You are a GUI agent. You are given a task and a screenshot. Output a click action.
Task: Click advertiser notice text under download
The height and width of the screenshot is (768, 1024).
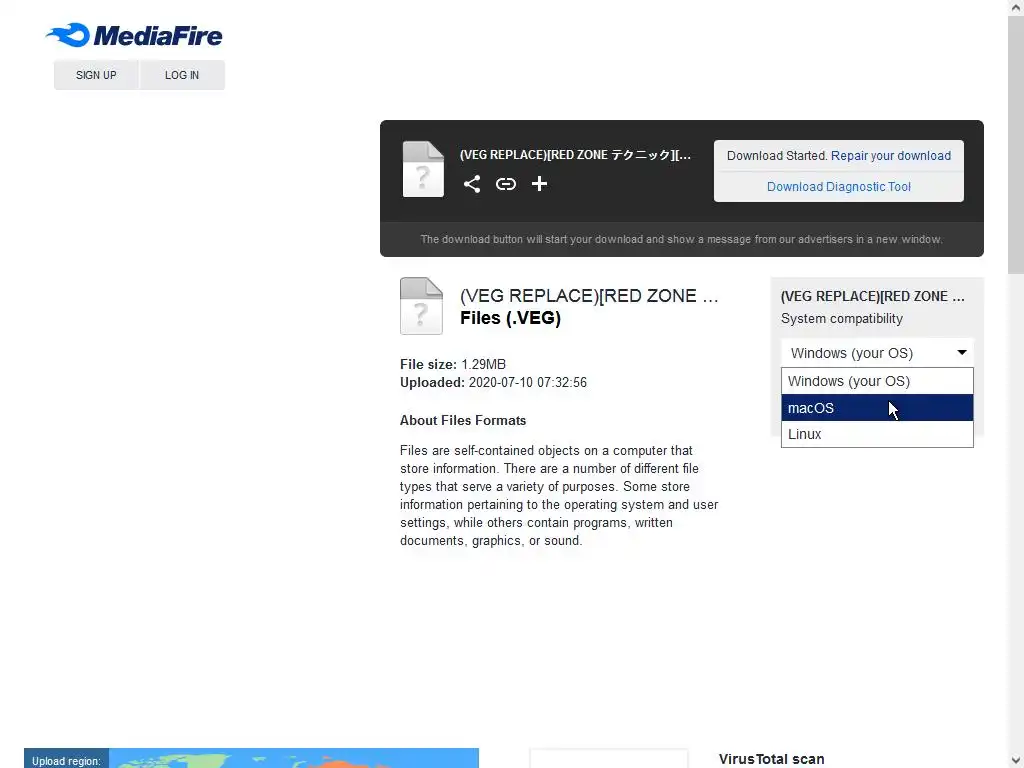click(681, 239)
